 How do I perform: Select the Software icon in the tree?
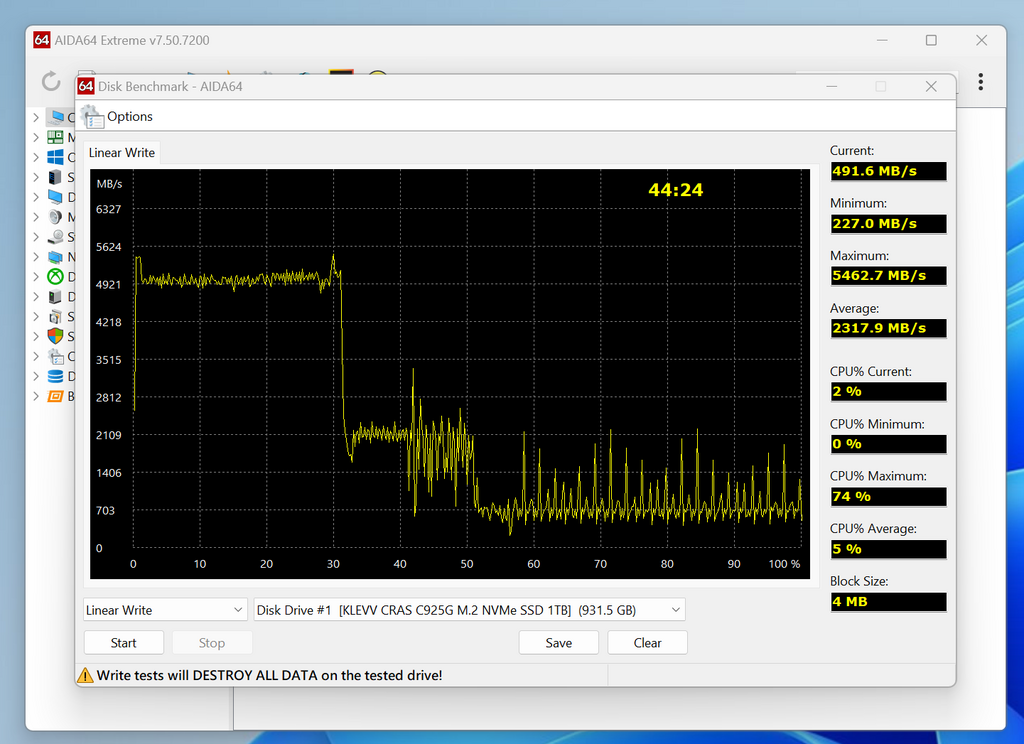56,317
